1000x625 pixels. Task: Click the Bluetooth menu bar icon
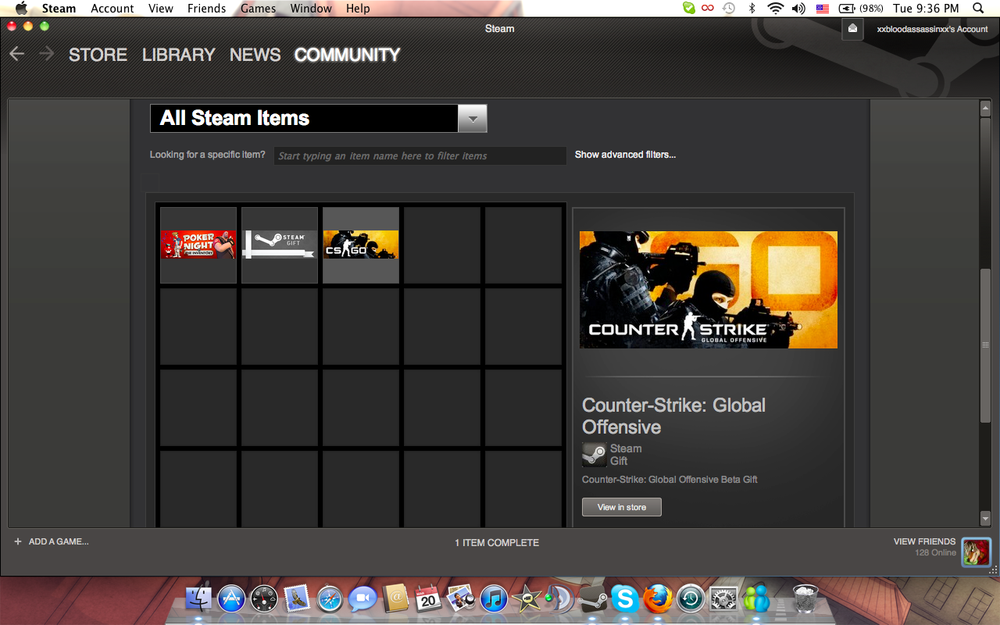tap(752, 8)
